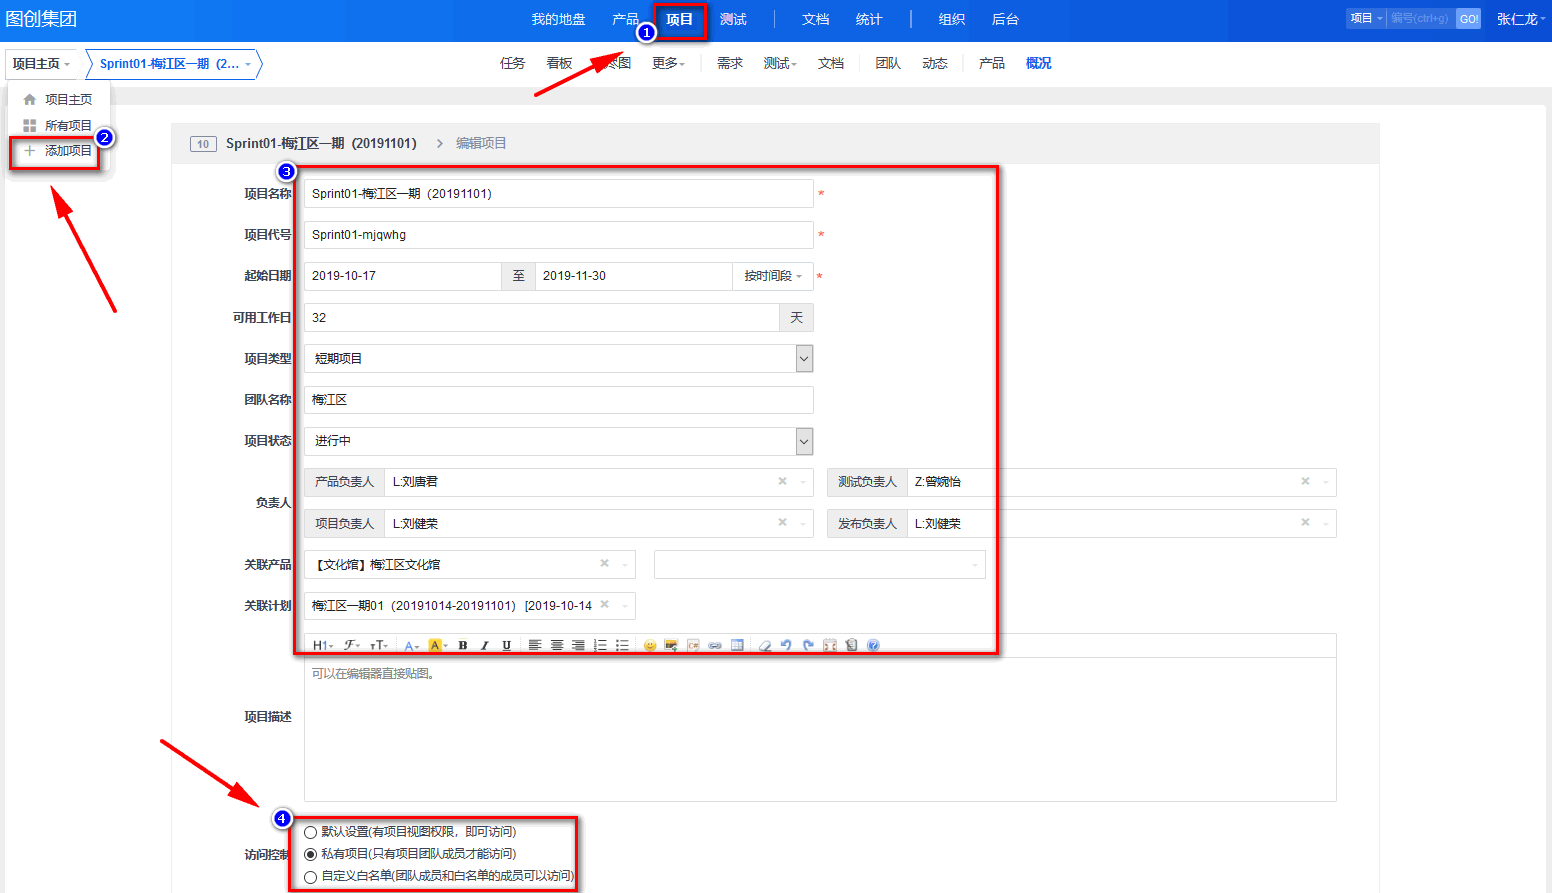The height and width of the screenshot is (893, 1552).
Task: Open 项目状态 dropdown showing 进行中
Action: tap(559, 441)
